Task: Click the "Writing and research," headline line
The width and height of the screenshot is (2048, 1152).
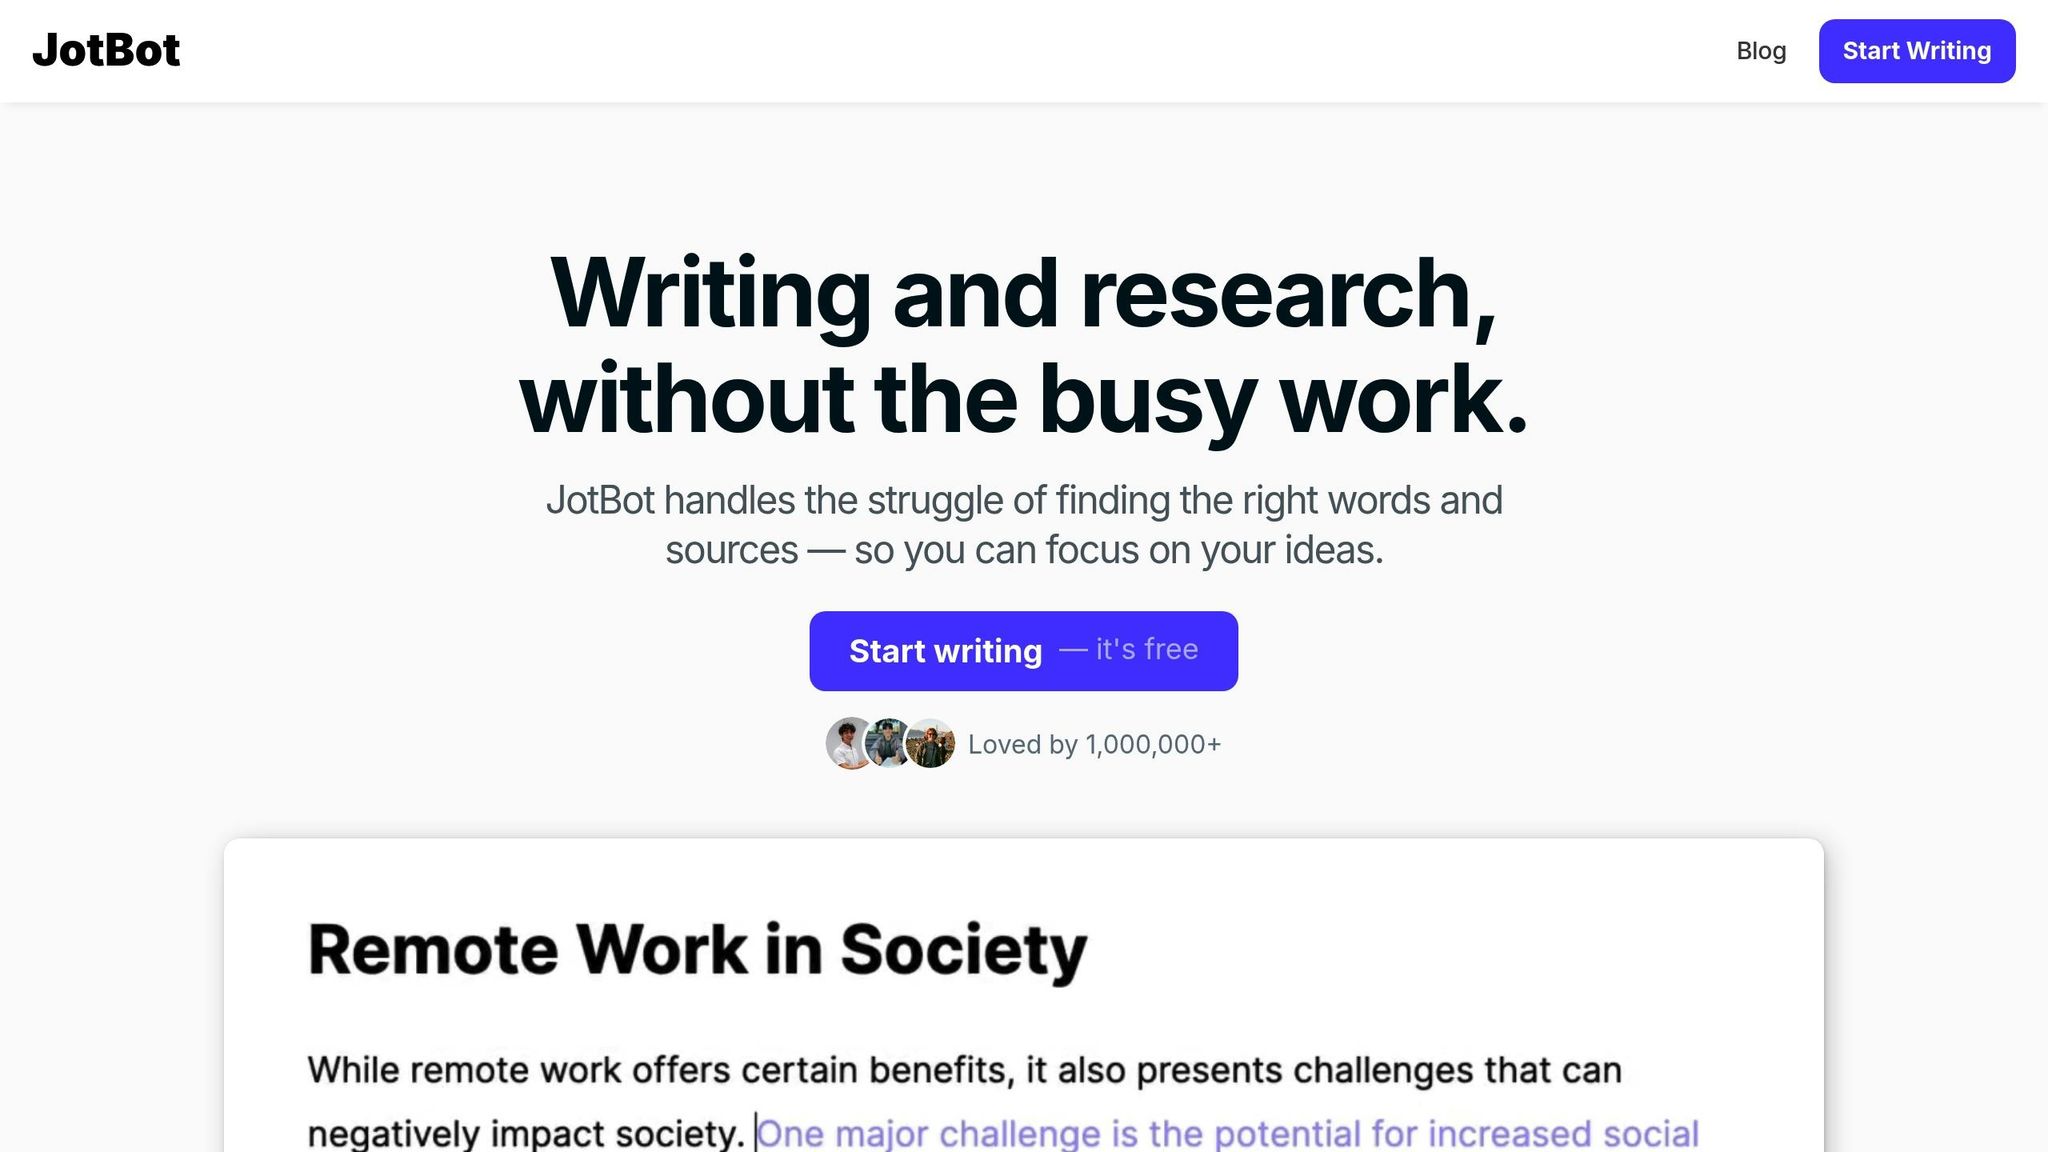Action: point(1023,293)
